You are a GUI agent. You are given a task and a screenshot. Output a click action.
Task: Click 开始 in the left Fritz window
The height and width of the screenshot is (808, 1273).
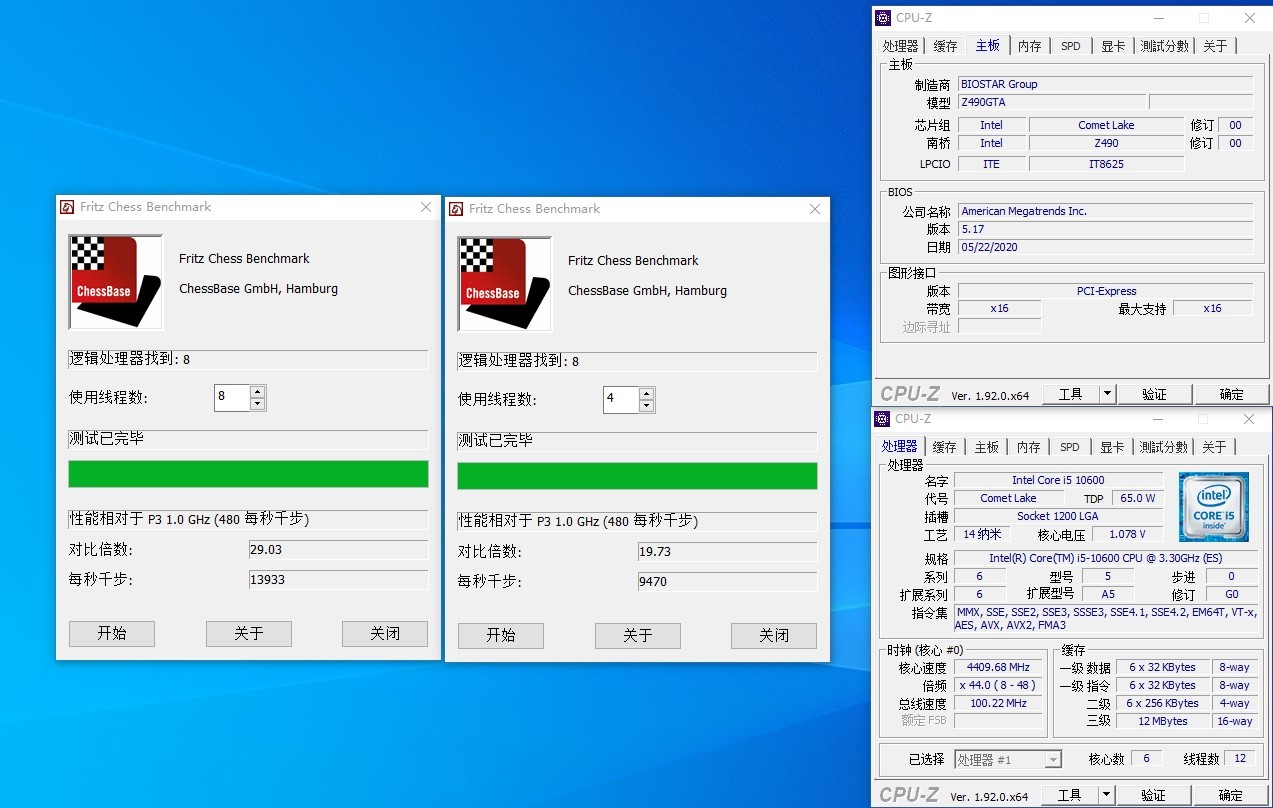[x=112, y=633]
